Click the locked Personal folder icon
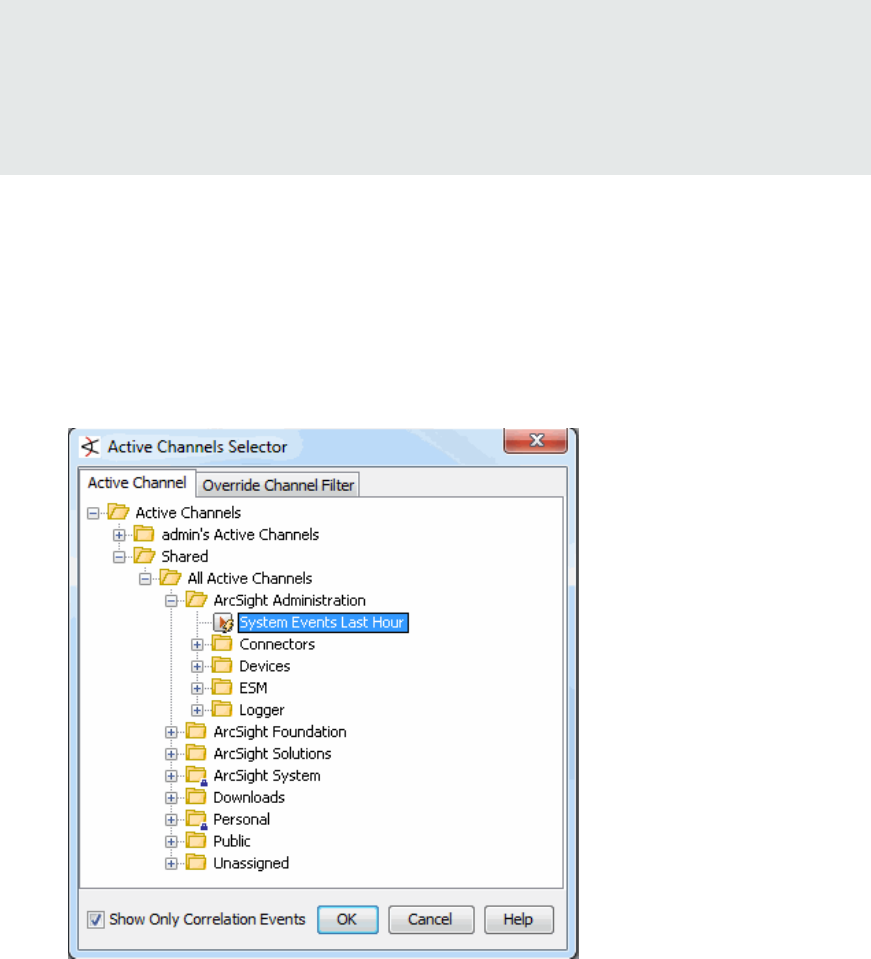 (197, 820)
